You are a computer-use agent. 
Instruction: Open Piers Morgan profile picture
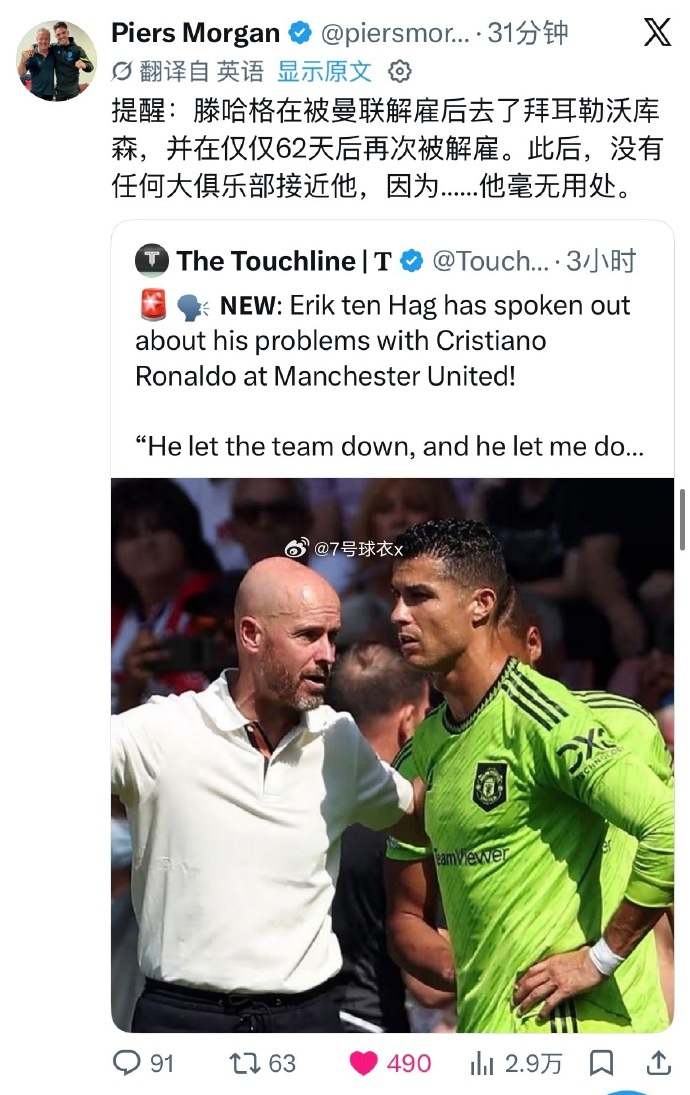pyautogui.click(x=56, y=60)
